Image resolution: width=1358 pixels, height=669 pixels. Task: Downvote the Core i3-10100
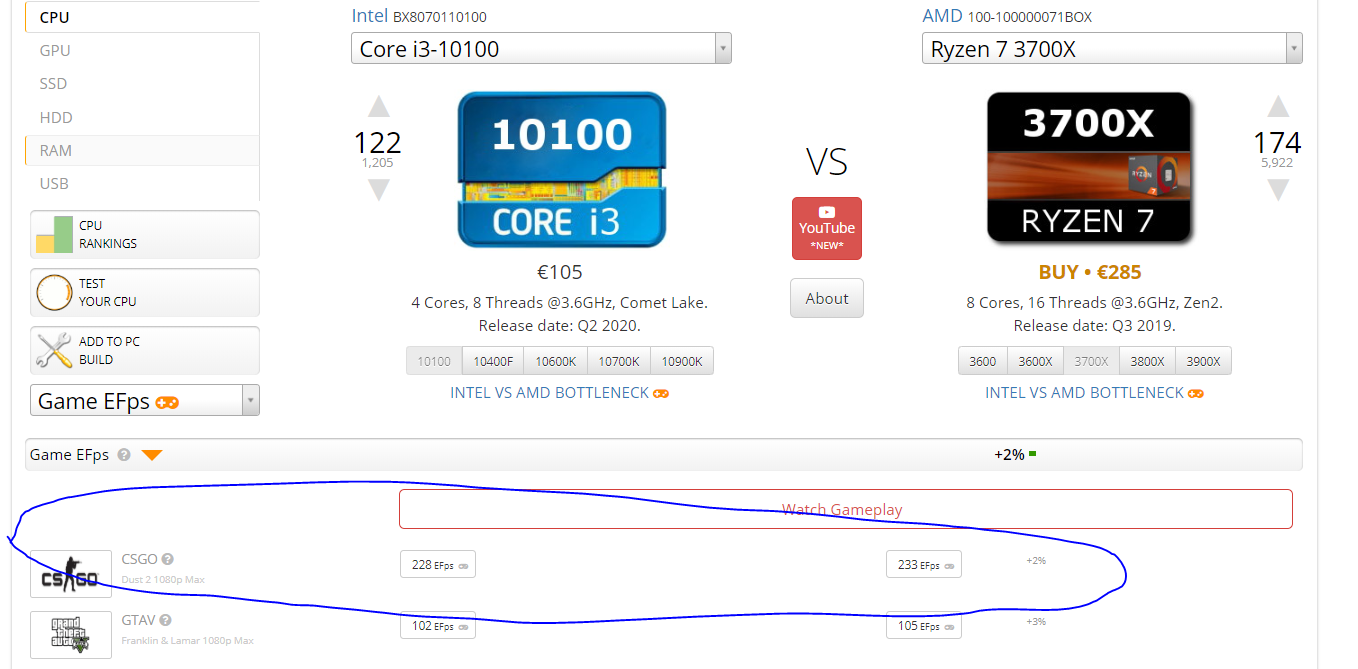click(x=378, y=189)
